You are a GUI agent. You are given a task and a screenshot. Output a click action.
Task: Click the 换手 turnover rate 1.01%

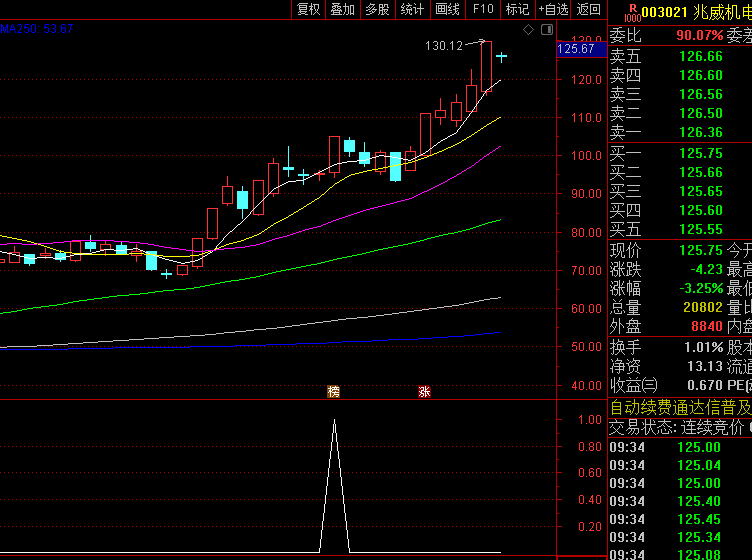704,347
